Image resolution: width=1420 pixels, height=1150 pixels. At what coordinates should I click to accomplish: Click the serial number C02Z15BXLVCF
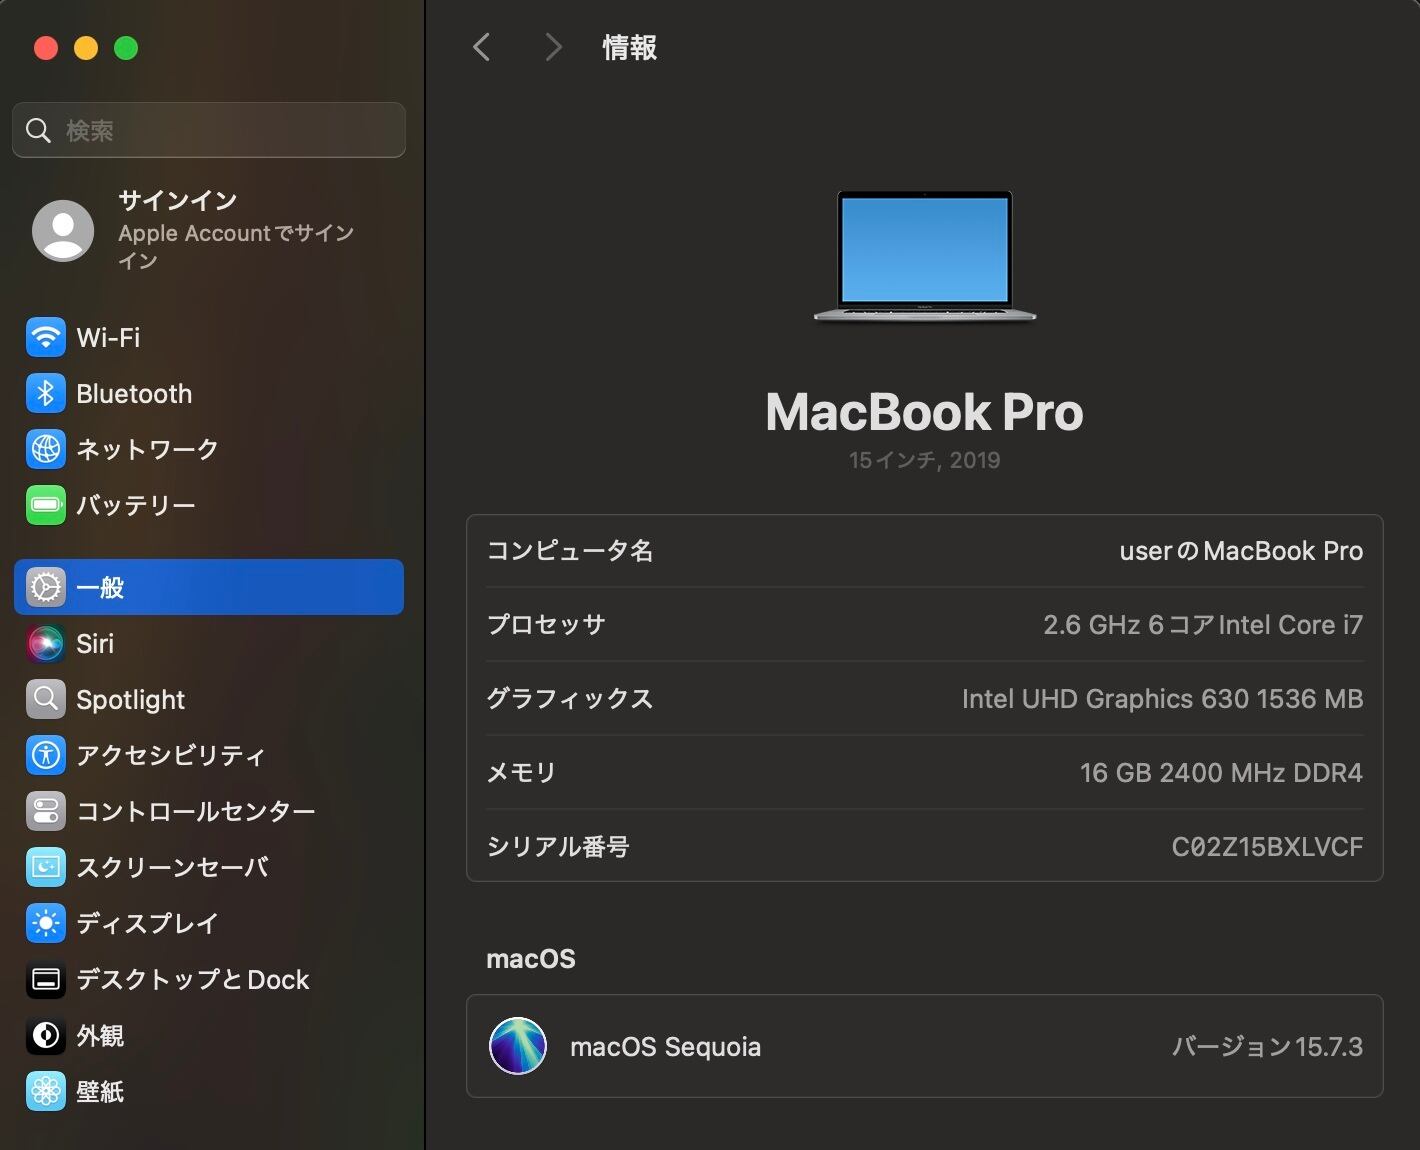[x=1267, y=847]
